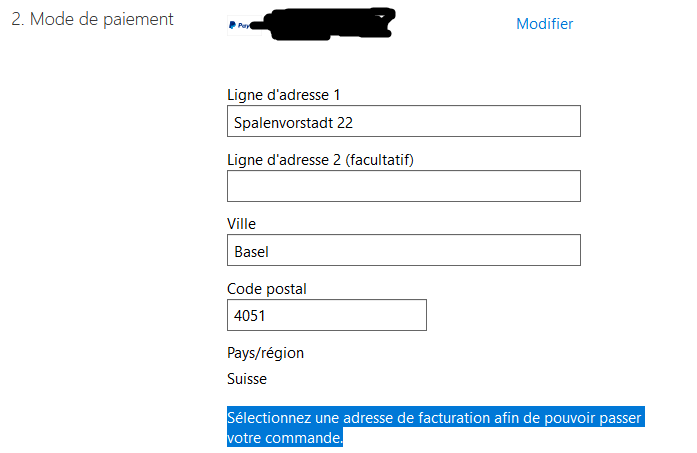The height and width of the screenshot is (453, 697).
Task: Click the 'Ville' label text
Action: 241,224
